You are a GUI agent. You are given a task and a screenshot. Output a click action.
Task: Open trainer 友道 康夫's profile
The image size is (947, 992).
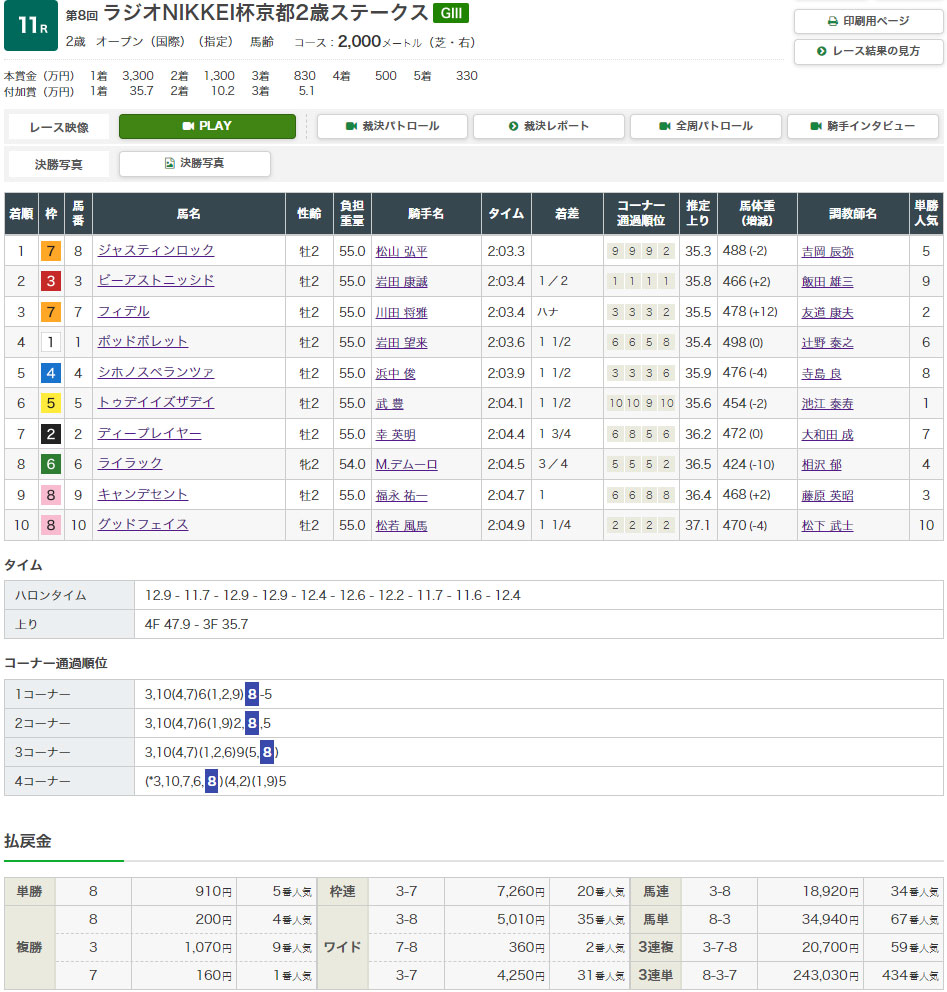[x=827, y=313]
